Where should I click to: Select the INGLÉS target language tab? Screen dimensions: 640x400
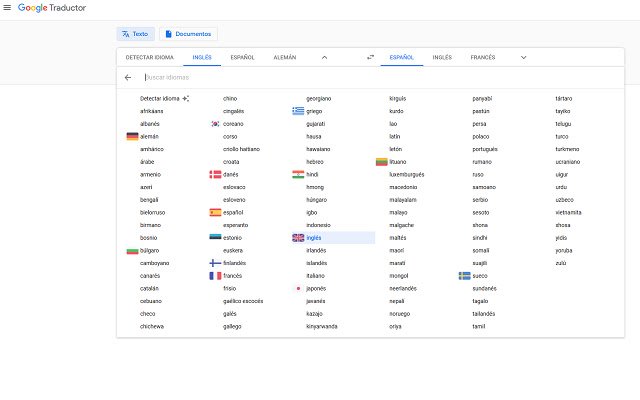tap(442, 57)
